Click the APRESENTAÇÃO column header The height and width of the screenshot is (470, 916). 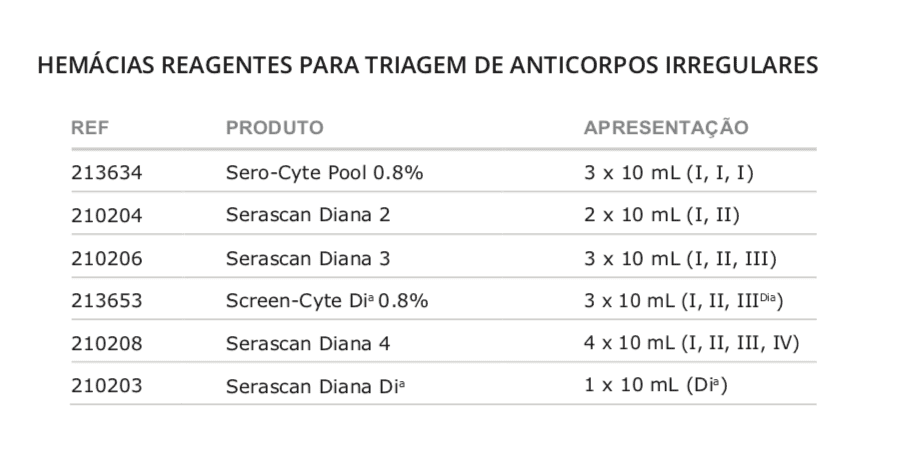(666, 127)
